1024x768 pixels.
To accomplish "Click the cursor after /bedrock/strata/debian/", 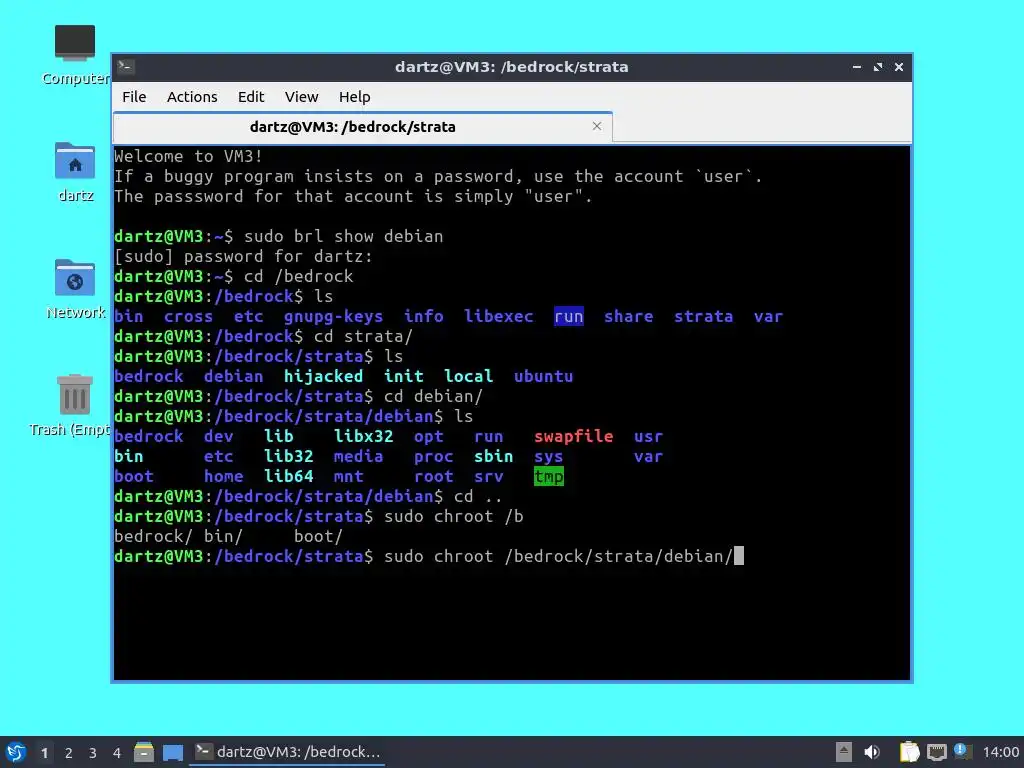I will point(739,556).
